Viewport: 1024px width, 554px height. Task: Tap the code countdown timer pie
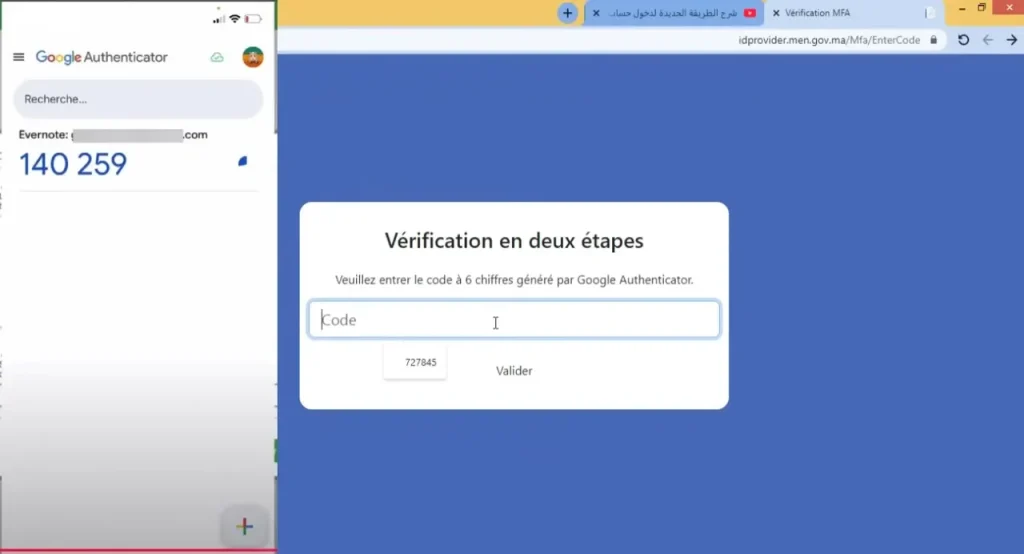click(242, 161)
